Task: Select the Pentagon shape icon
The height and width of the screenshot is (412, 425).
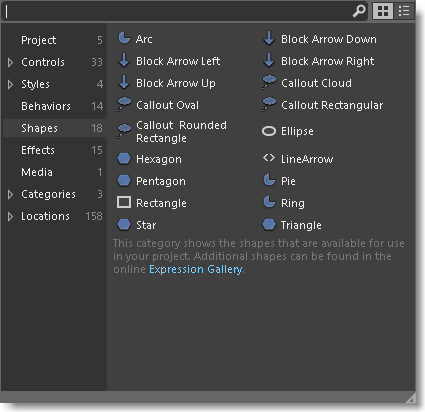Action: (x=124, y=181)
